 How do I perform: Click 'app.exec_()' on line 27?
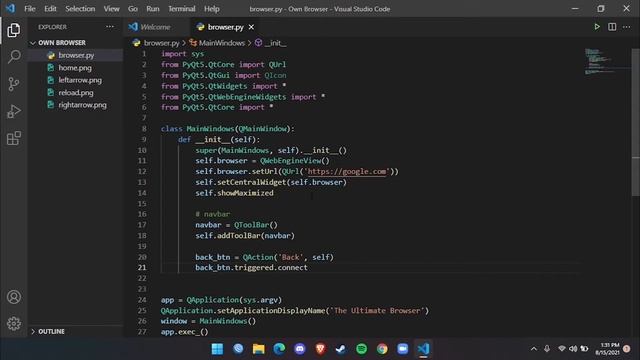coord(184,332)
